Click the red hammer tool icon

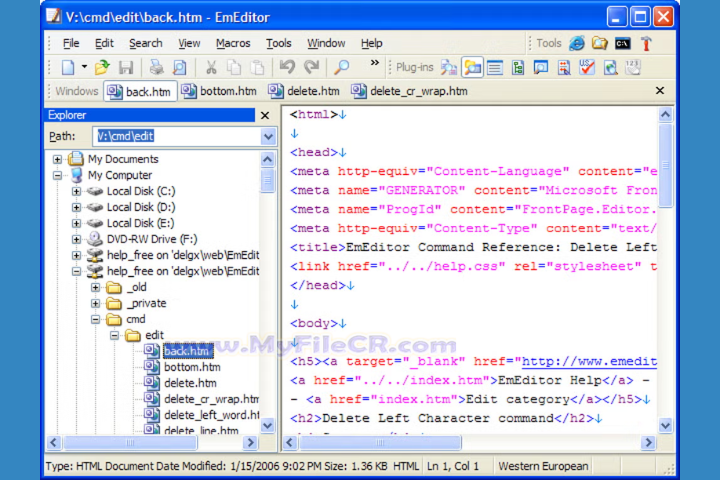point(647,44)
